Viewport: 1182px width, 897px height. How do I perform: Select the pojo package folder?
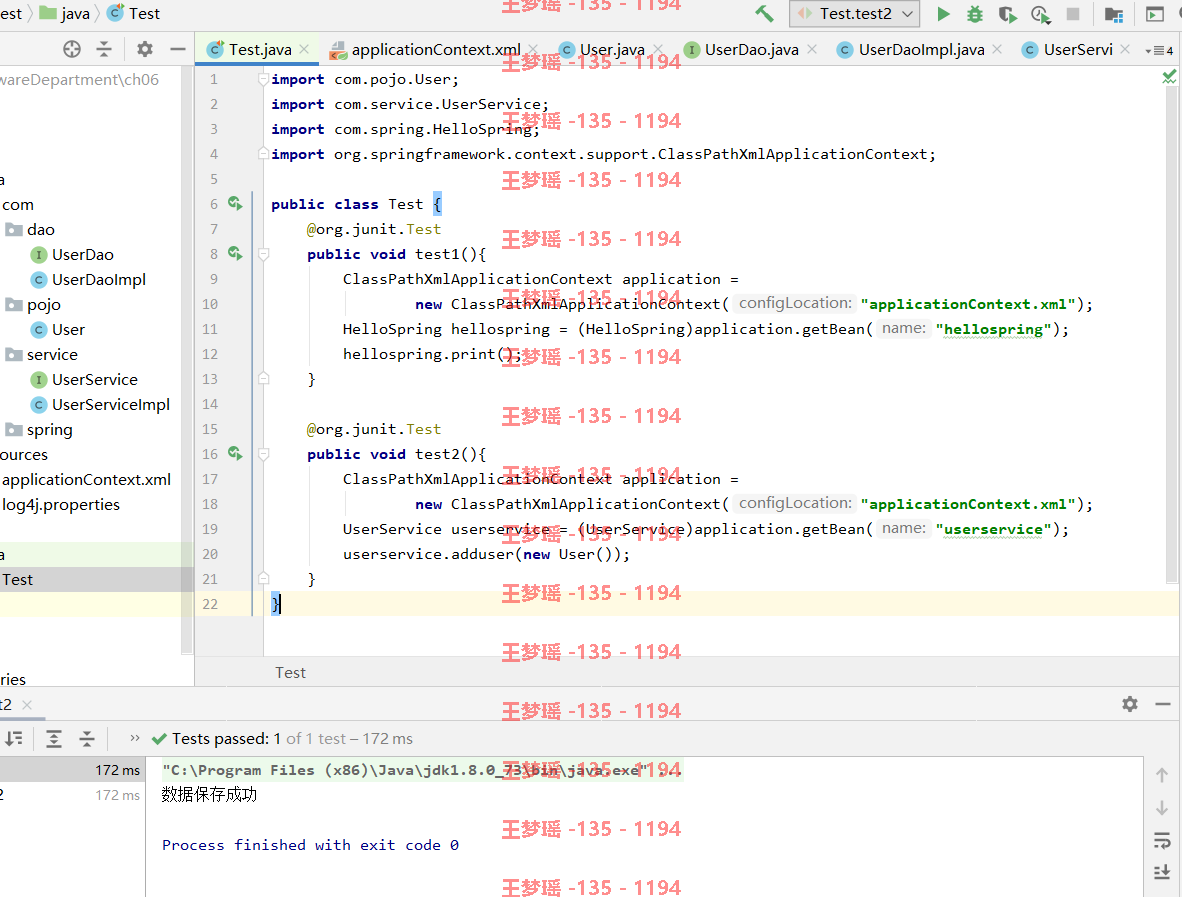click(33, 305)
